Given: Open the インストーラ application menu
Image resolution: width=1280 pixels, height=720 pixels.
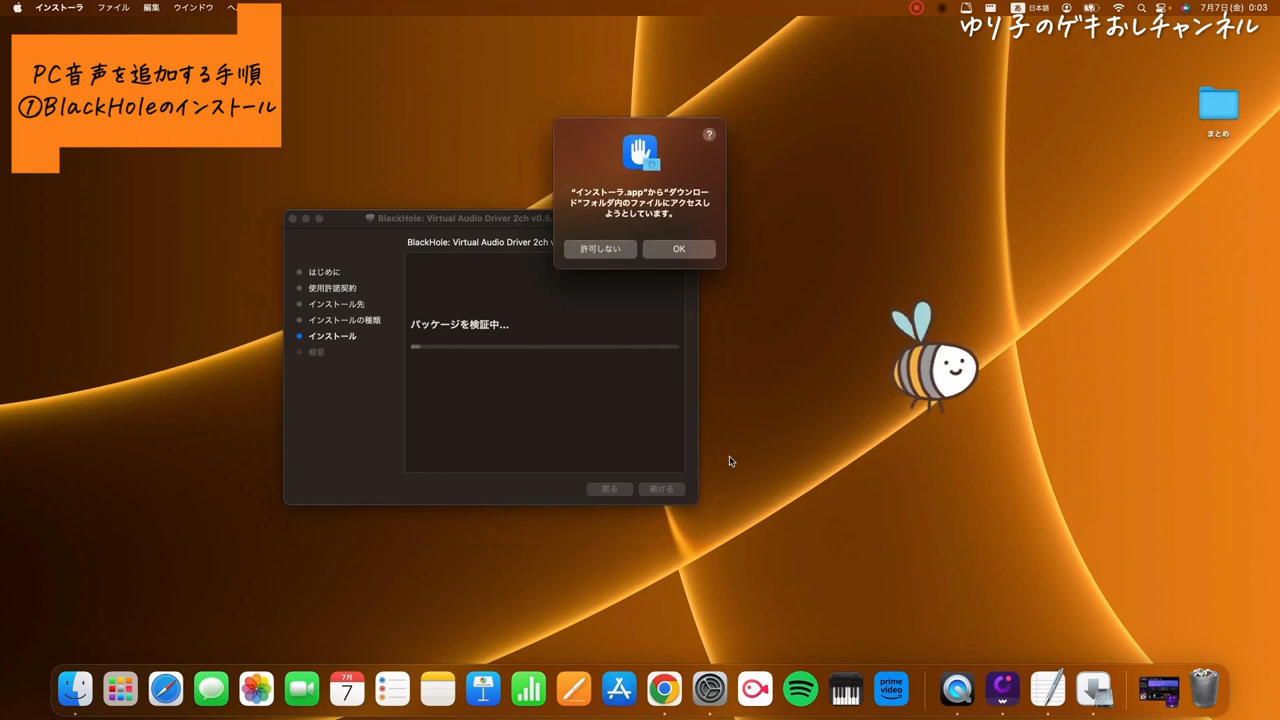Looking at the screenshot, I should tap(59, 8).
